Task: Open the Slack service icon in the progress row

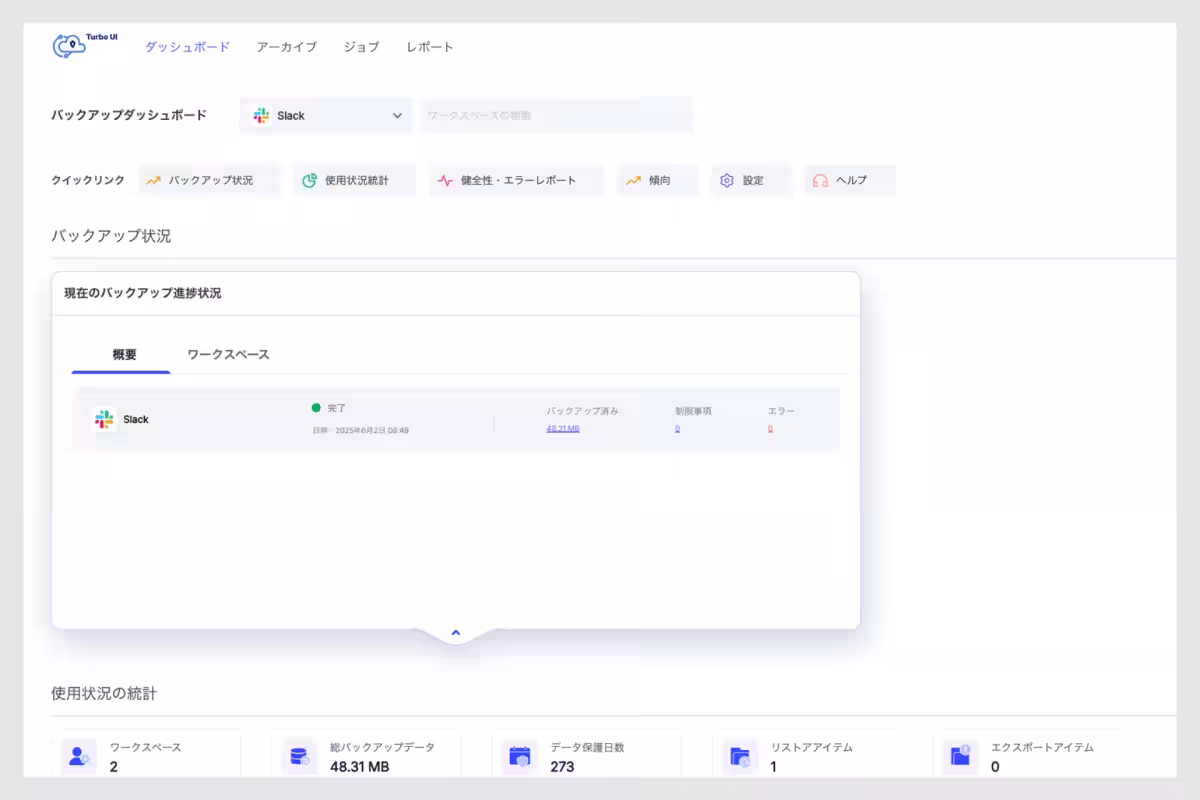Action: tap(105, 419)
